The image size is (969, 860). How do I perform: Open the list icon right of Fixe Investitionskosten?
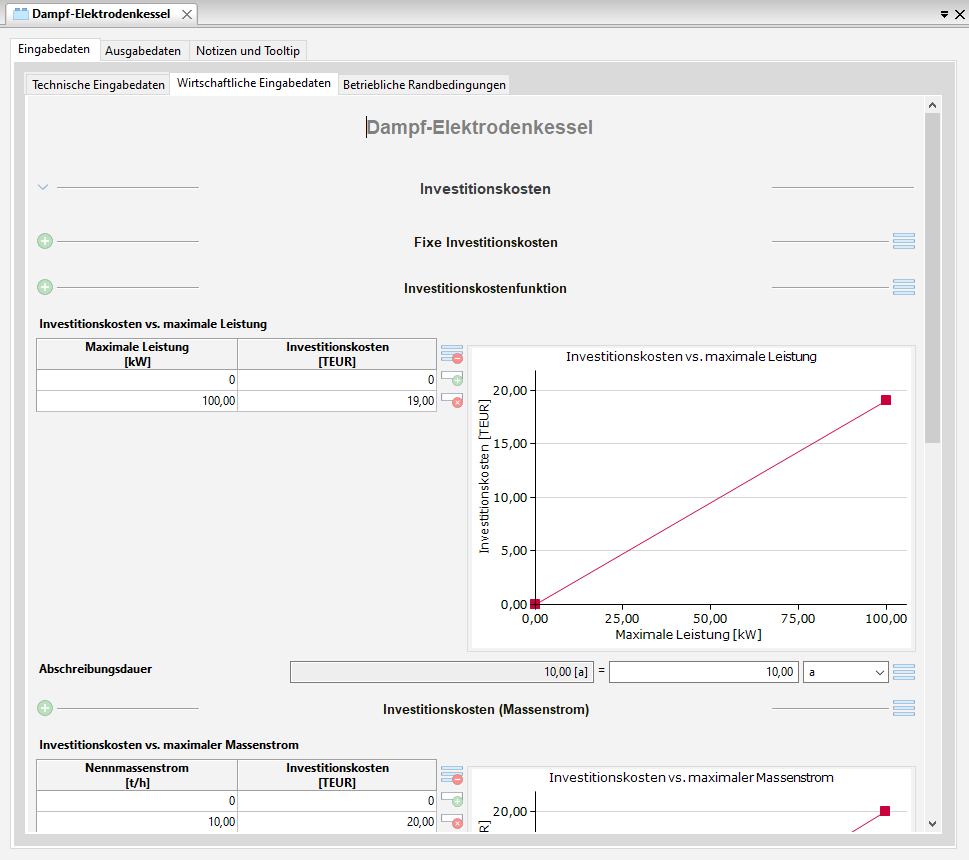(903, 241)
